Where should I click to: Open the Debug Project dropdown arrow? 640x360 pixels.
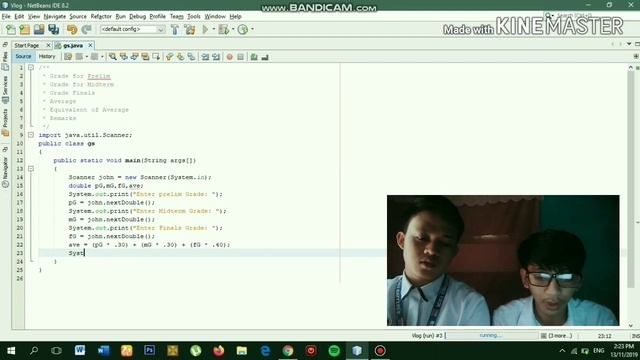233,29
